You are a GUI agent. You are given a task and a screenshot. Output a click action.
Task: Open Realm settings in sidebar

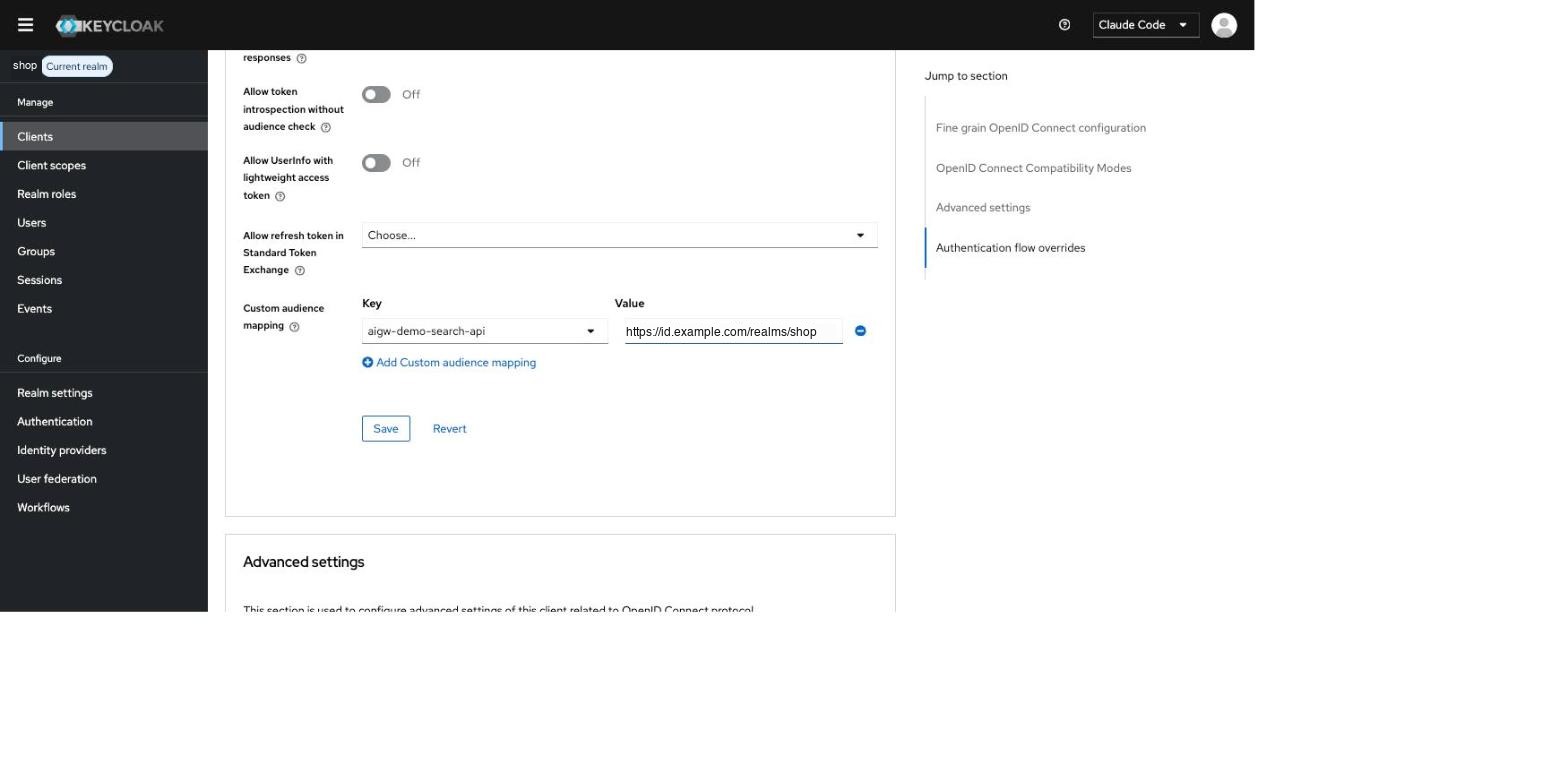(104, 393)
